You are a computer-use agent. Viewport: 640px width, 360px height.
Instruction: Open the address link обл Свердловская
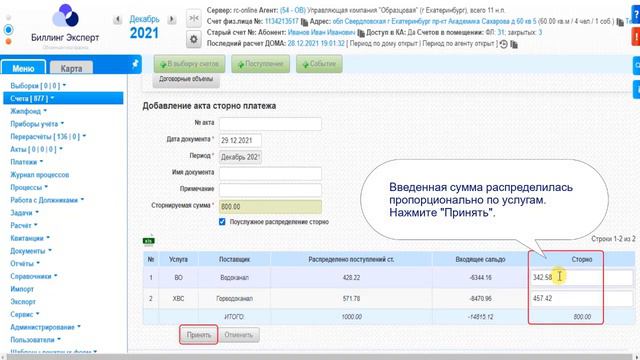coord(434,21)
